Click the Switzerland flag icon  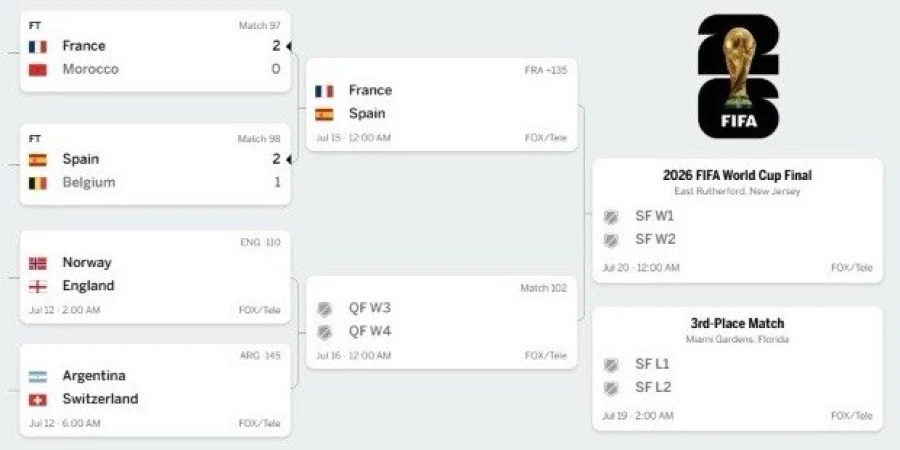38,399
